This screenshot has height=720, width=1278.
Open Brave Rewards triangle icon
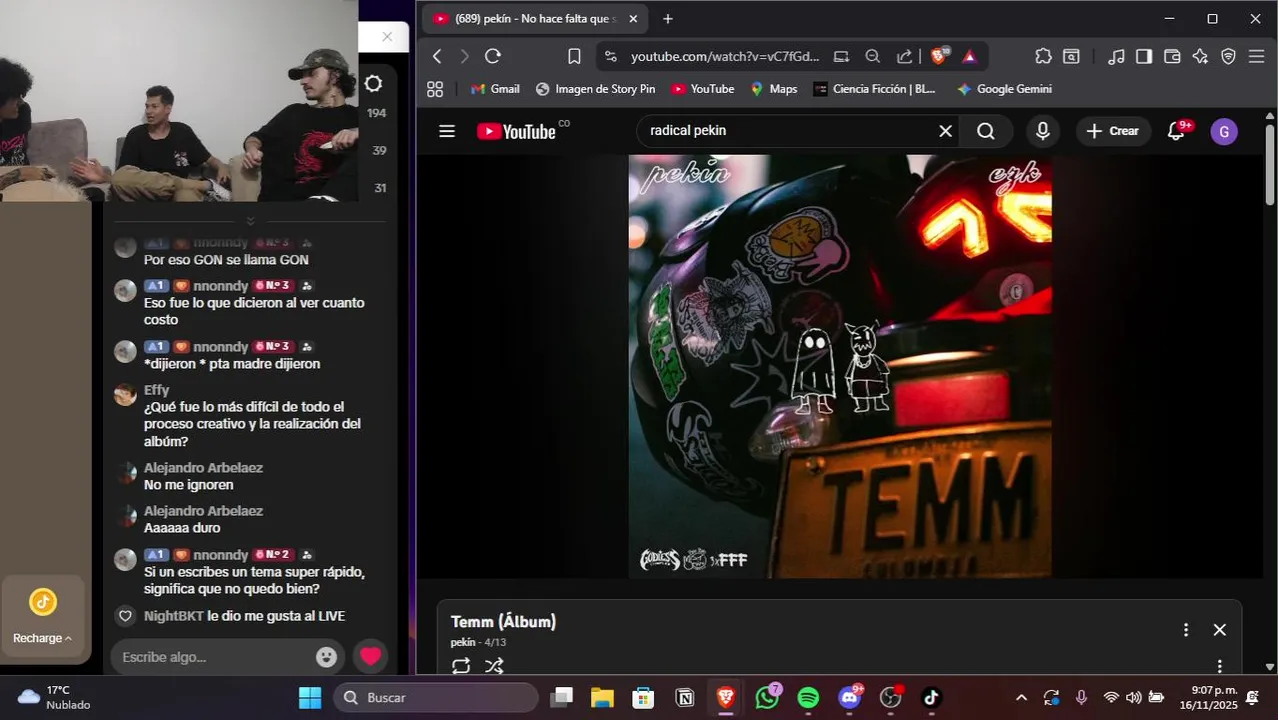click(969, 57)
